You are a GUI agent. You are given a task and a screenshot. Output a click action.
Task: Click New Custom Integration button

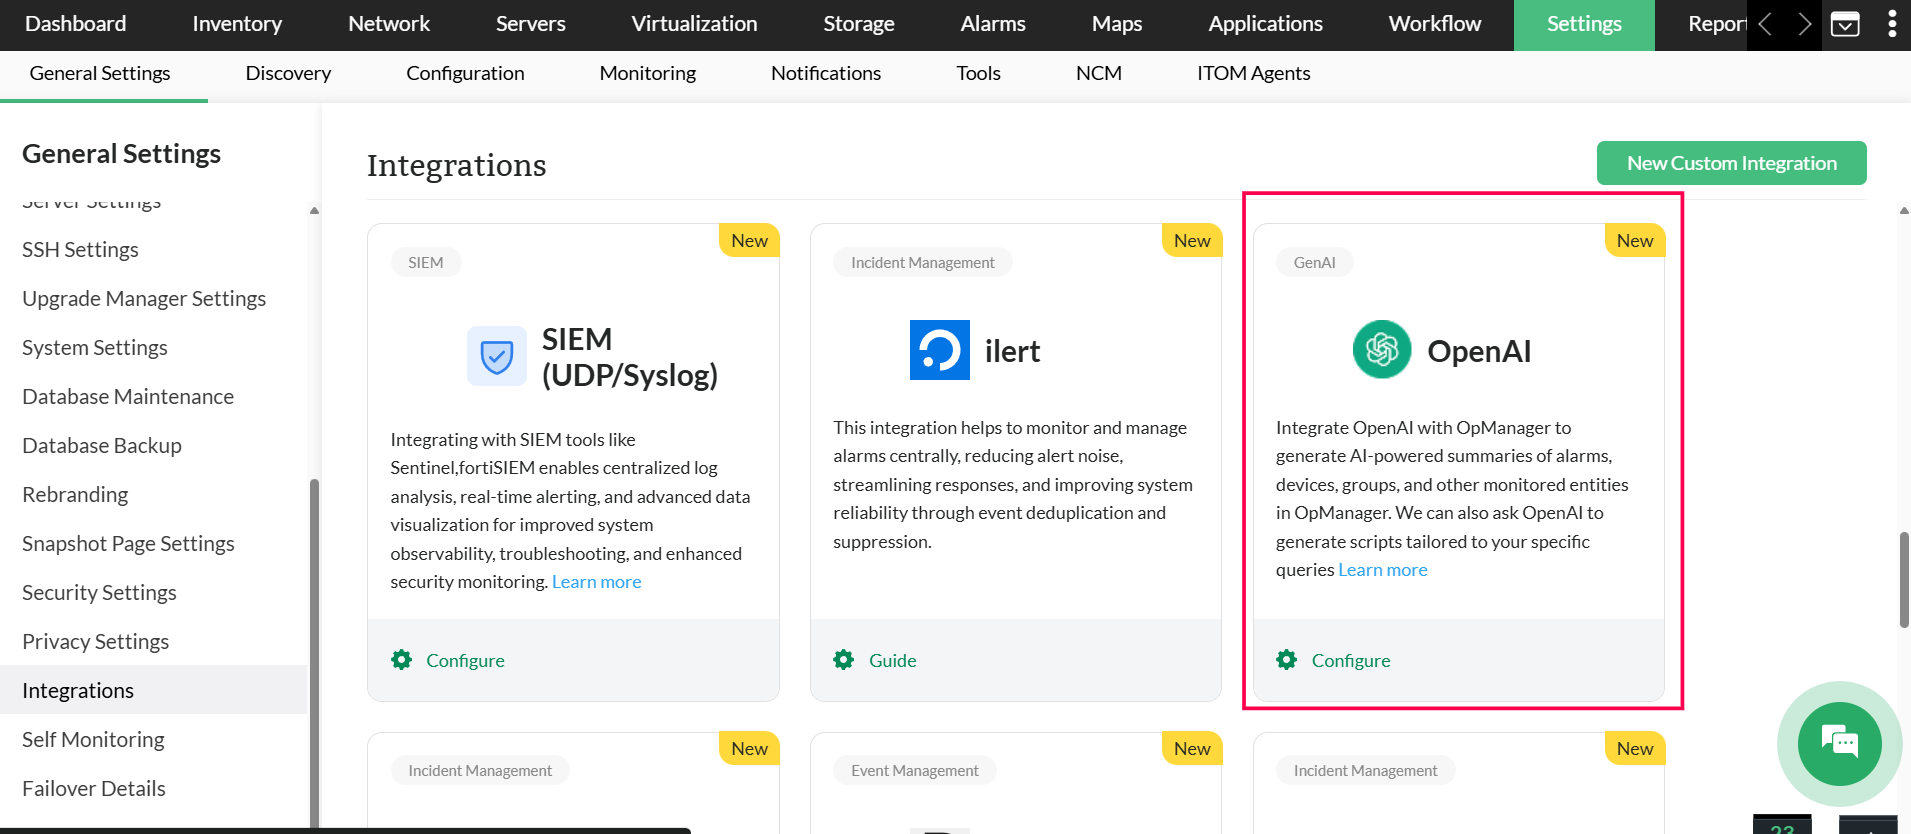1730,163
